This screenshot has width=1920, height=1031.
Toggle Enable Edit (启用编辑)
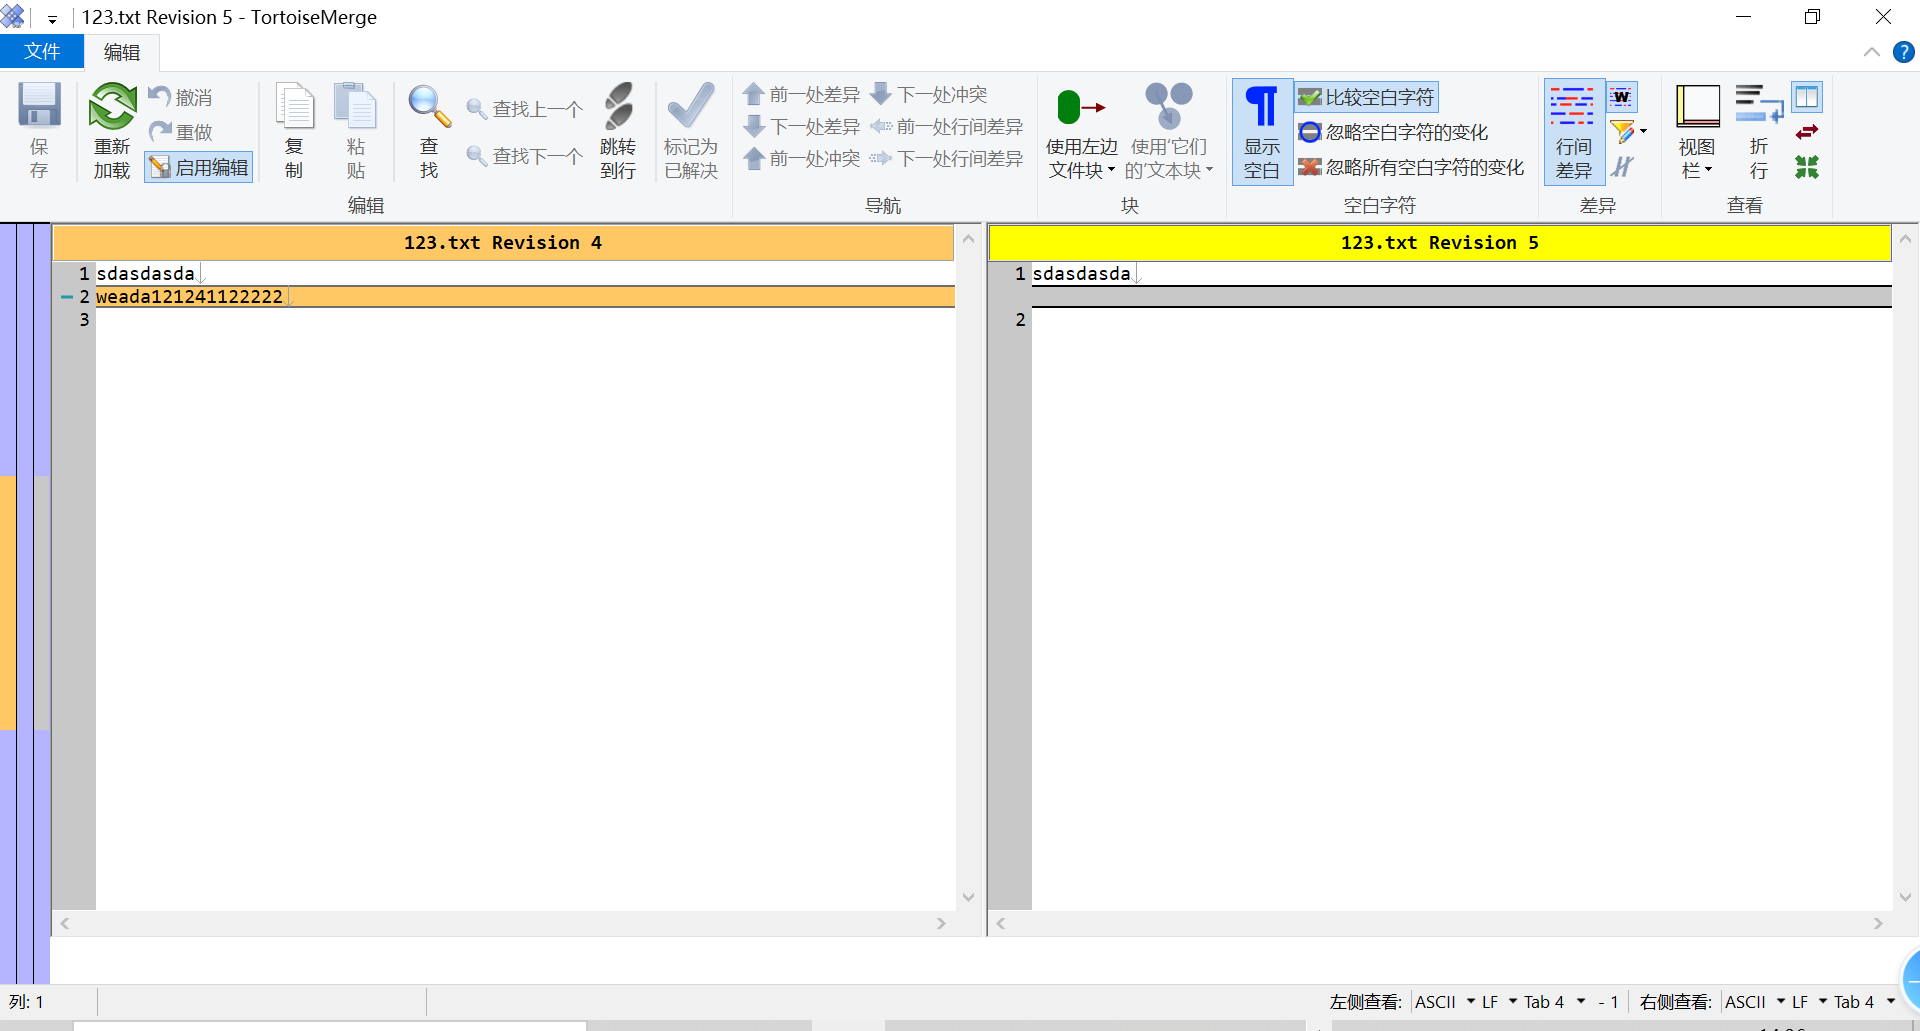click(x=199, y=167)
